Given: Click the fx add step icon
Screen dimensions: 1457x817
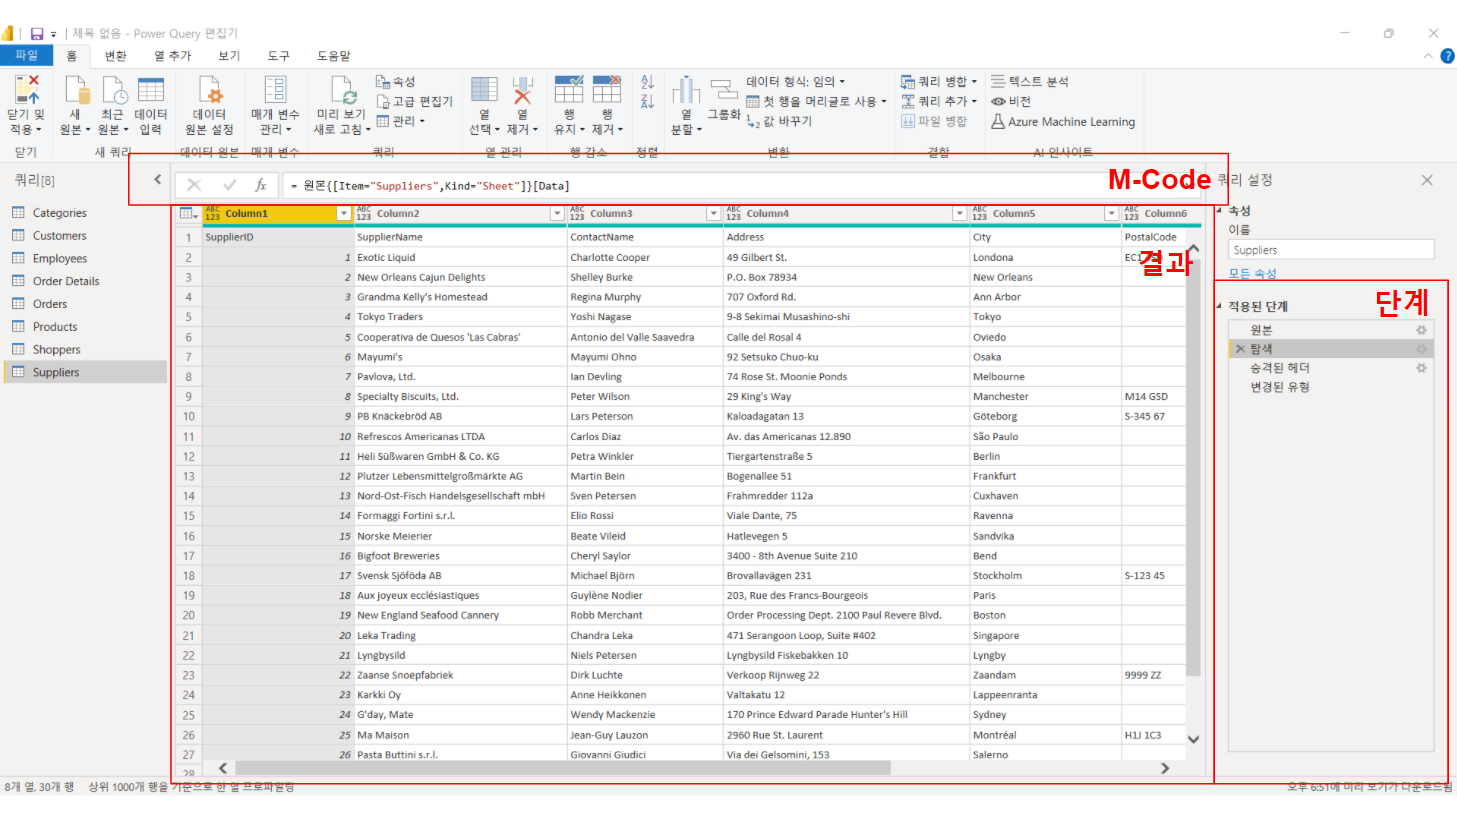Looking at the screenshot, I should point(261,185).
